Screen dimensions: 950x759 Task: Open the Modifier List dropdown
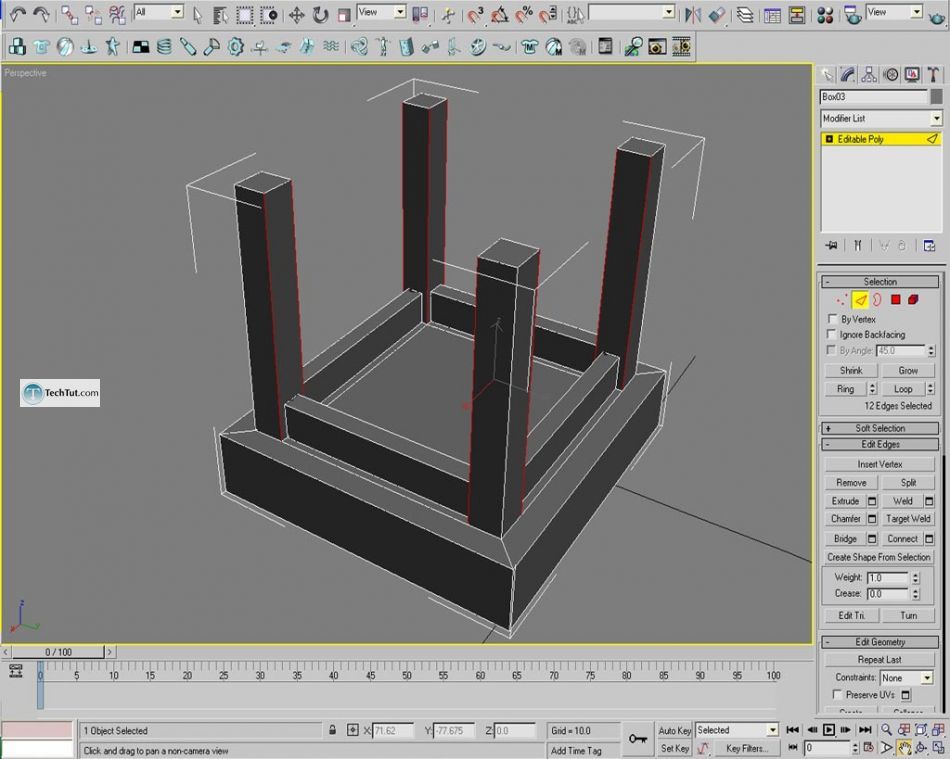click(x=882, y=118)
